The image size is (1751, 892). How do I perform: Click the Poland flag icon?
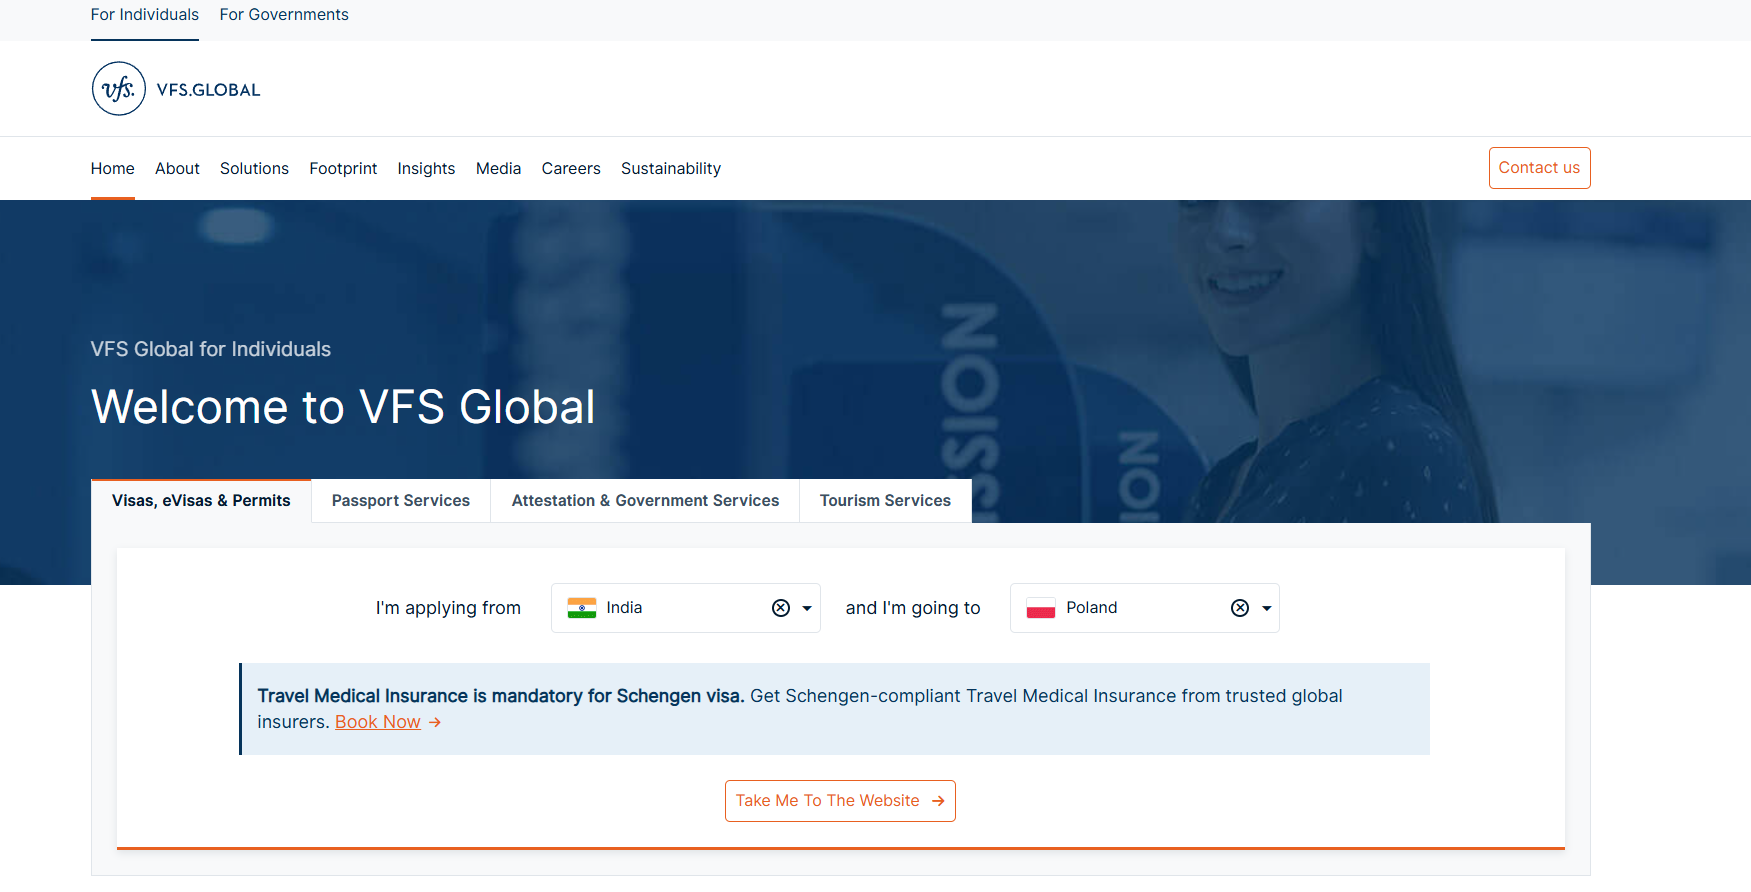(1041, 608)
